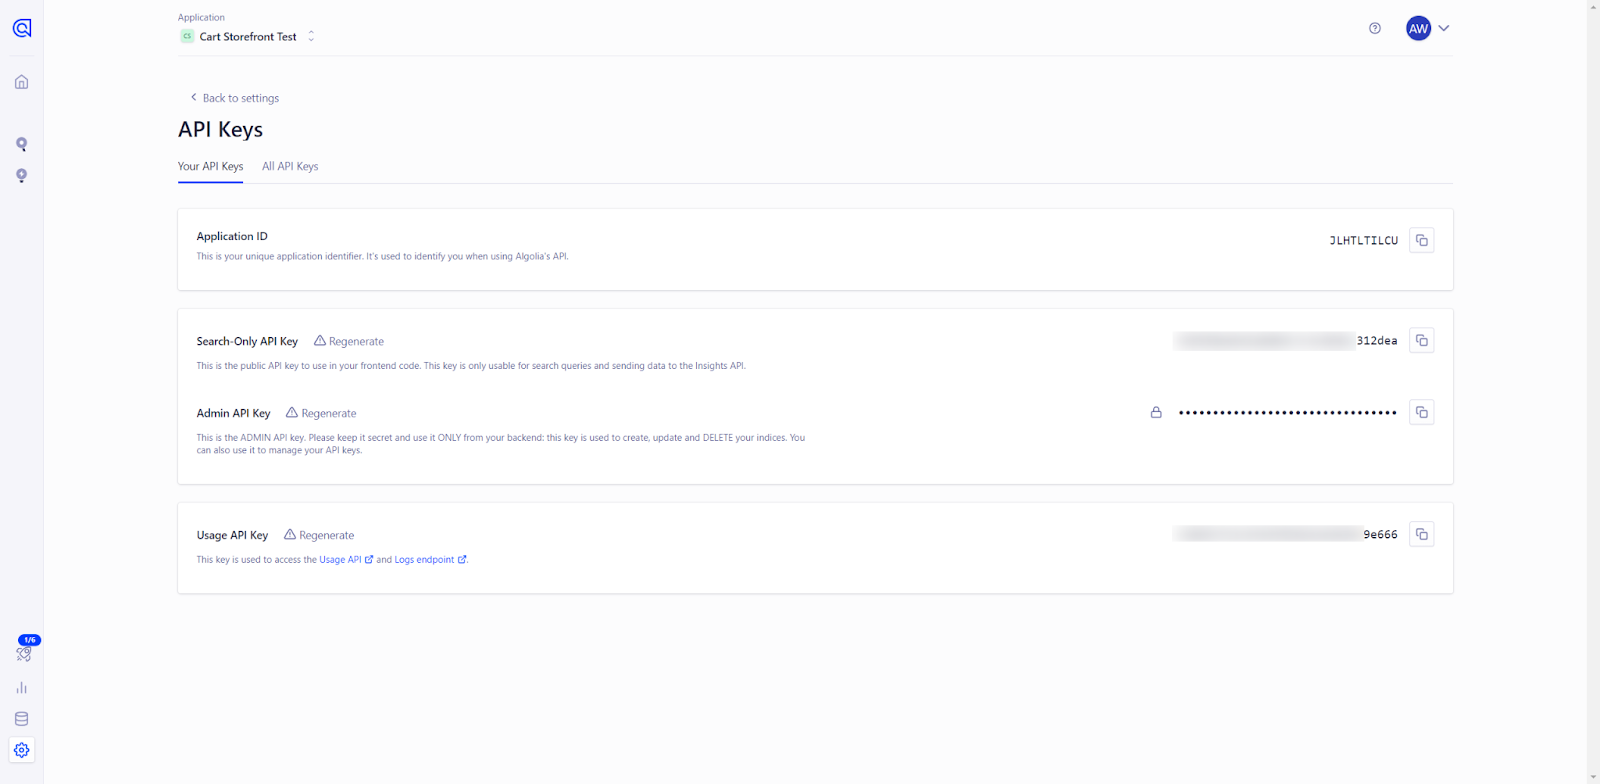Viewport: 1600px width, 784px height.
Task: Open the Settings gear icon in sidebar
Action: point(21,750)
